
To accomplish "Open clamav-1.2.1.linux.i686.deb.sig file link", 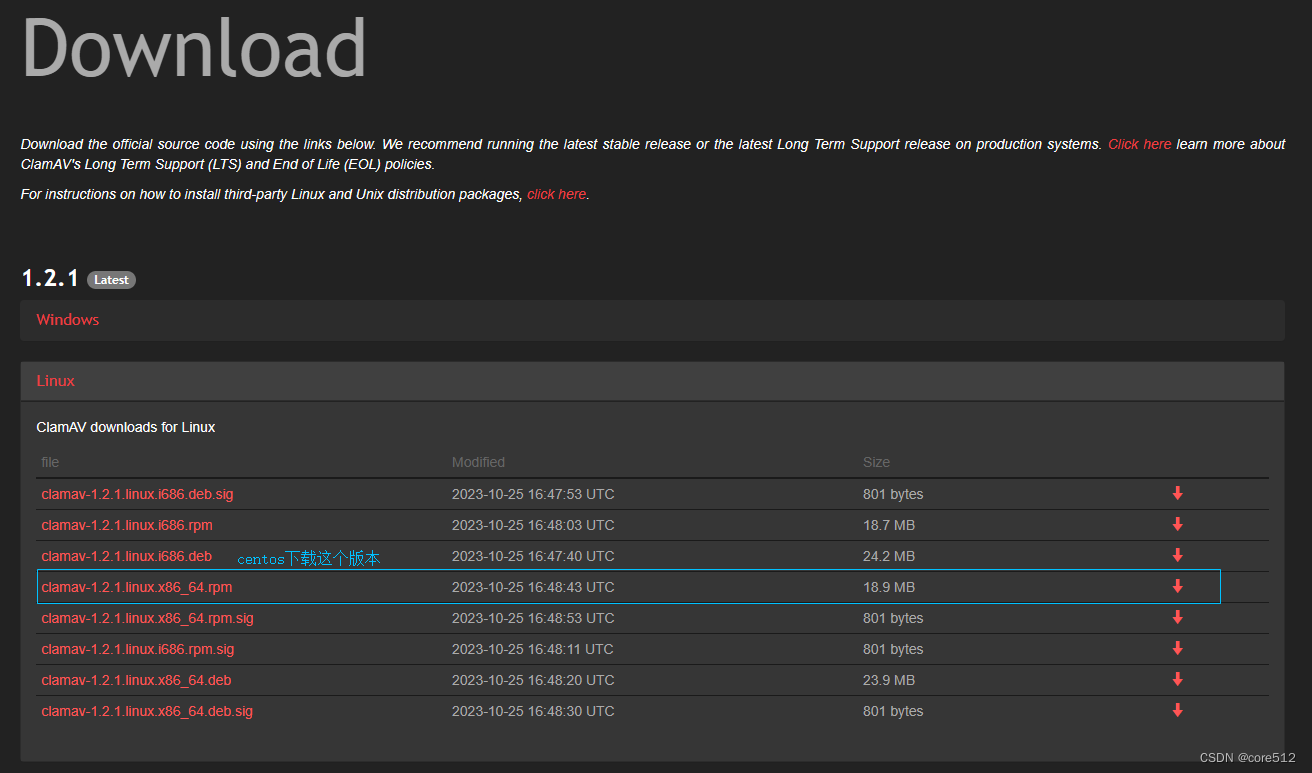I will pyautogui.click(x=137, y=494).
